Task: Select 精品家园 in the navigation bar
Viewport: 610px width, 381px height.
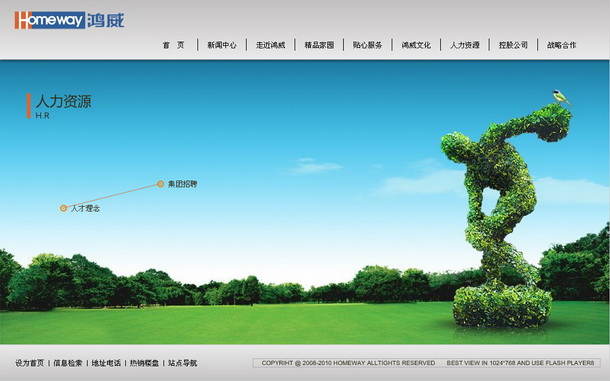Action: pos(319,45)
